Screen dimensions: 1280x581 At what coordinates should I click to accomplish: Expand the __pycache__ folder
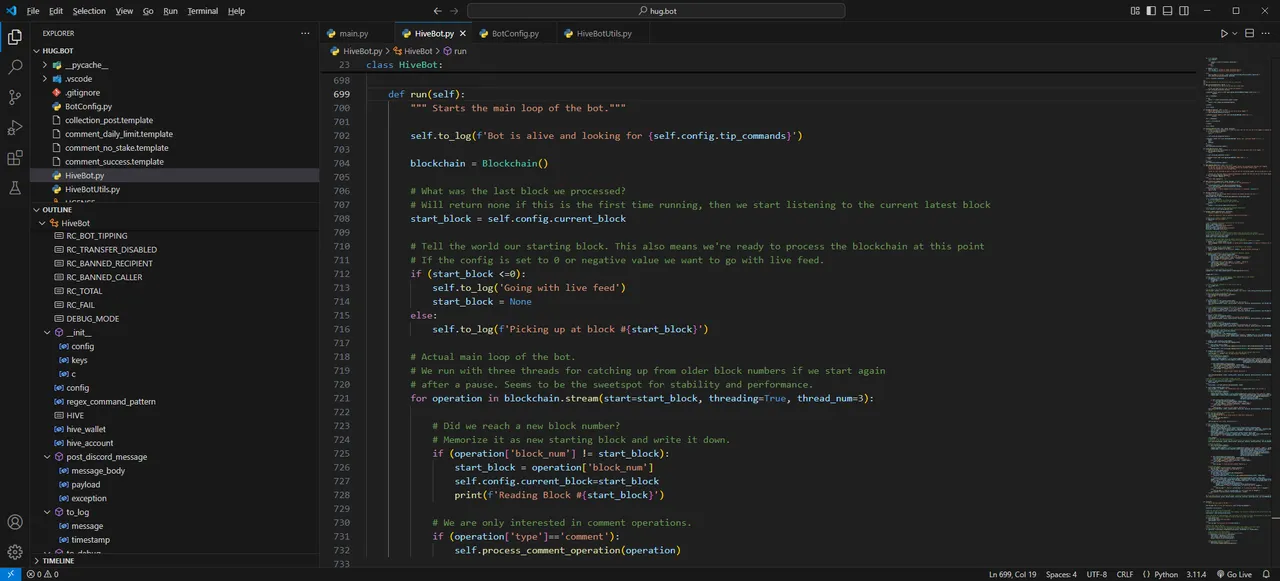(x=45, y=65)
